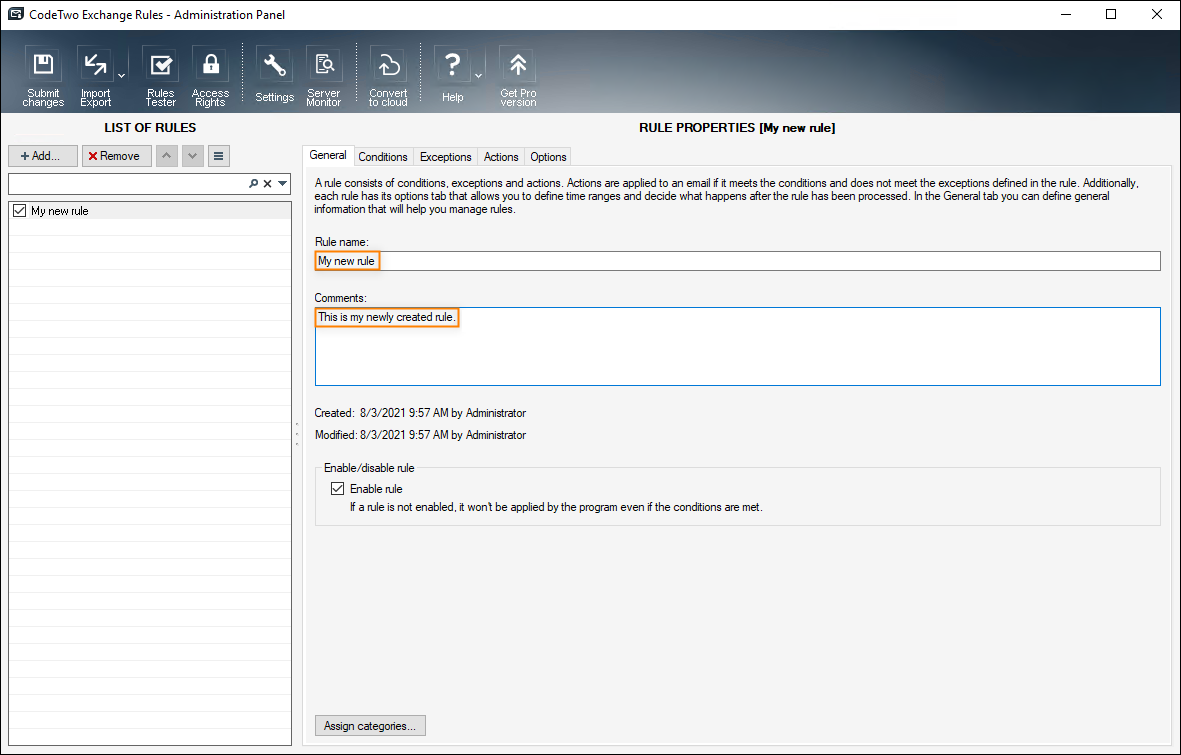The height and width of the screenshot is (755, 1181).
Task: Clear the rules search with X icon
Action: click(x=267, y=183)
